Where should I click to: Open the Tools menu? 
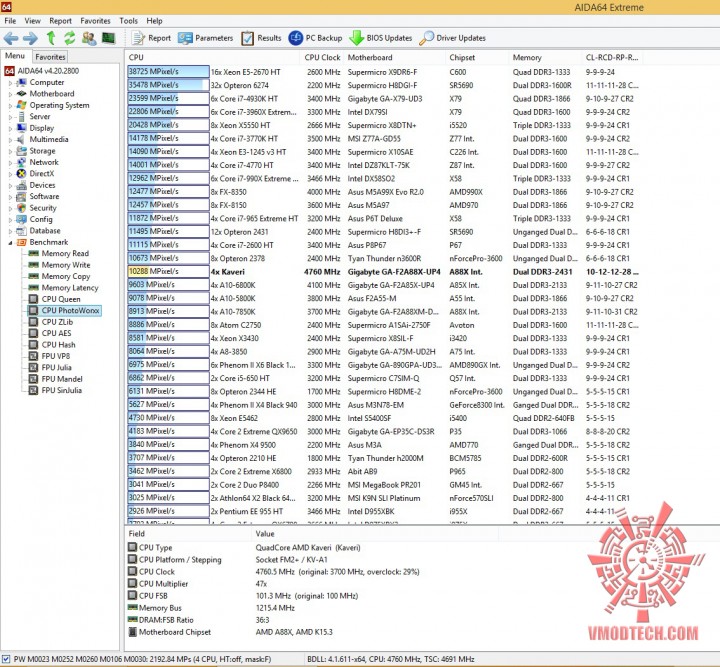click(x=128, y=21)
